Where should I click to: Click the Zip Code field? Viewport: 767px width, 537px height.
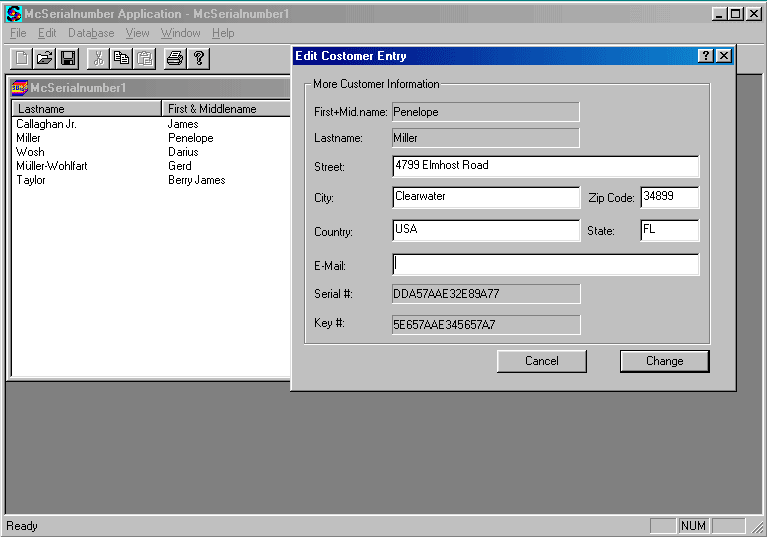tap(669, 197)
